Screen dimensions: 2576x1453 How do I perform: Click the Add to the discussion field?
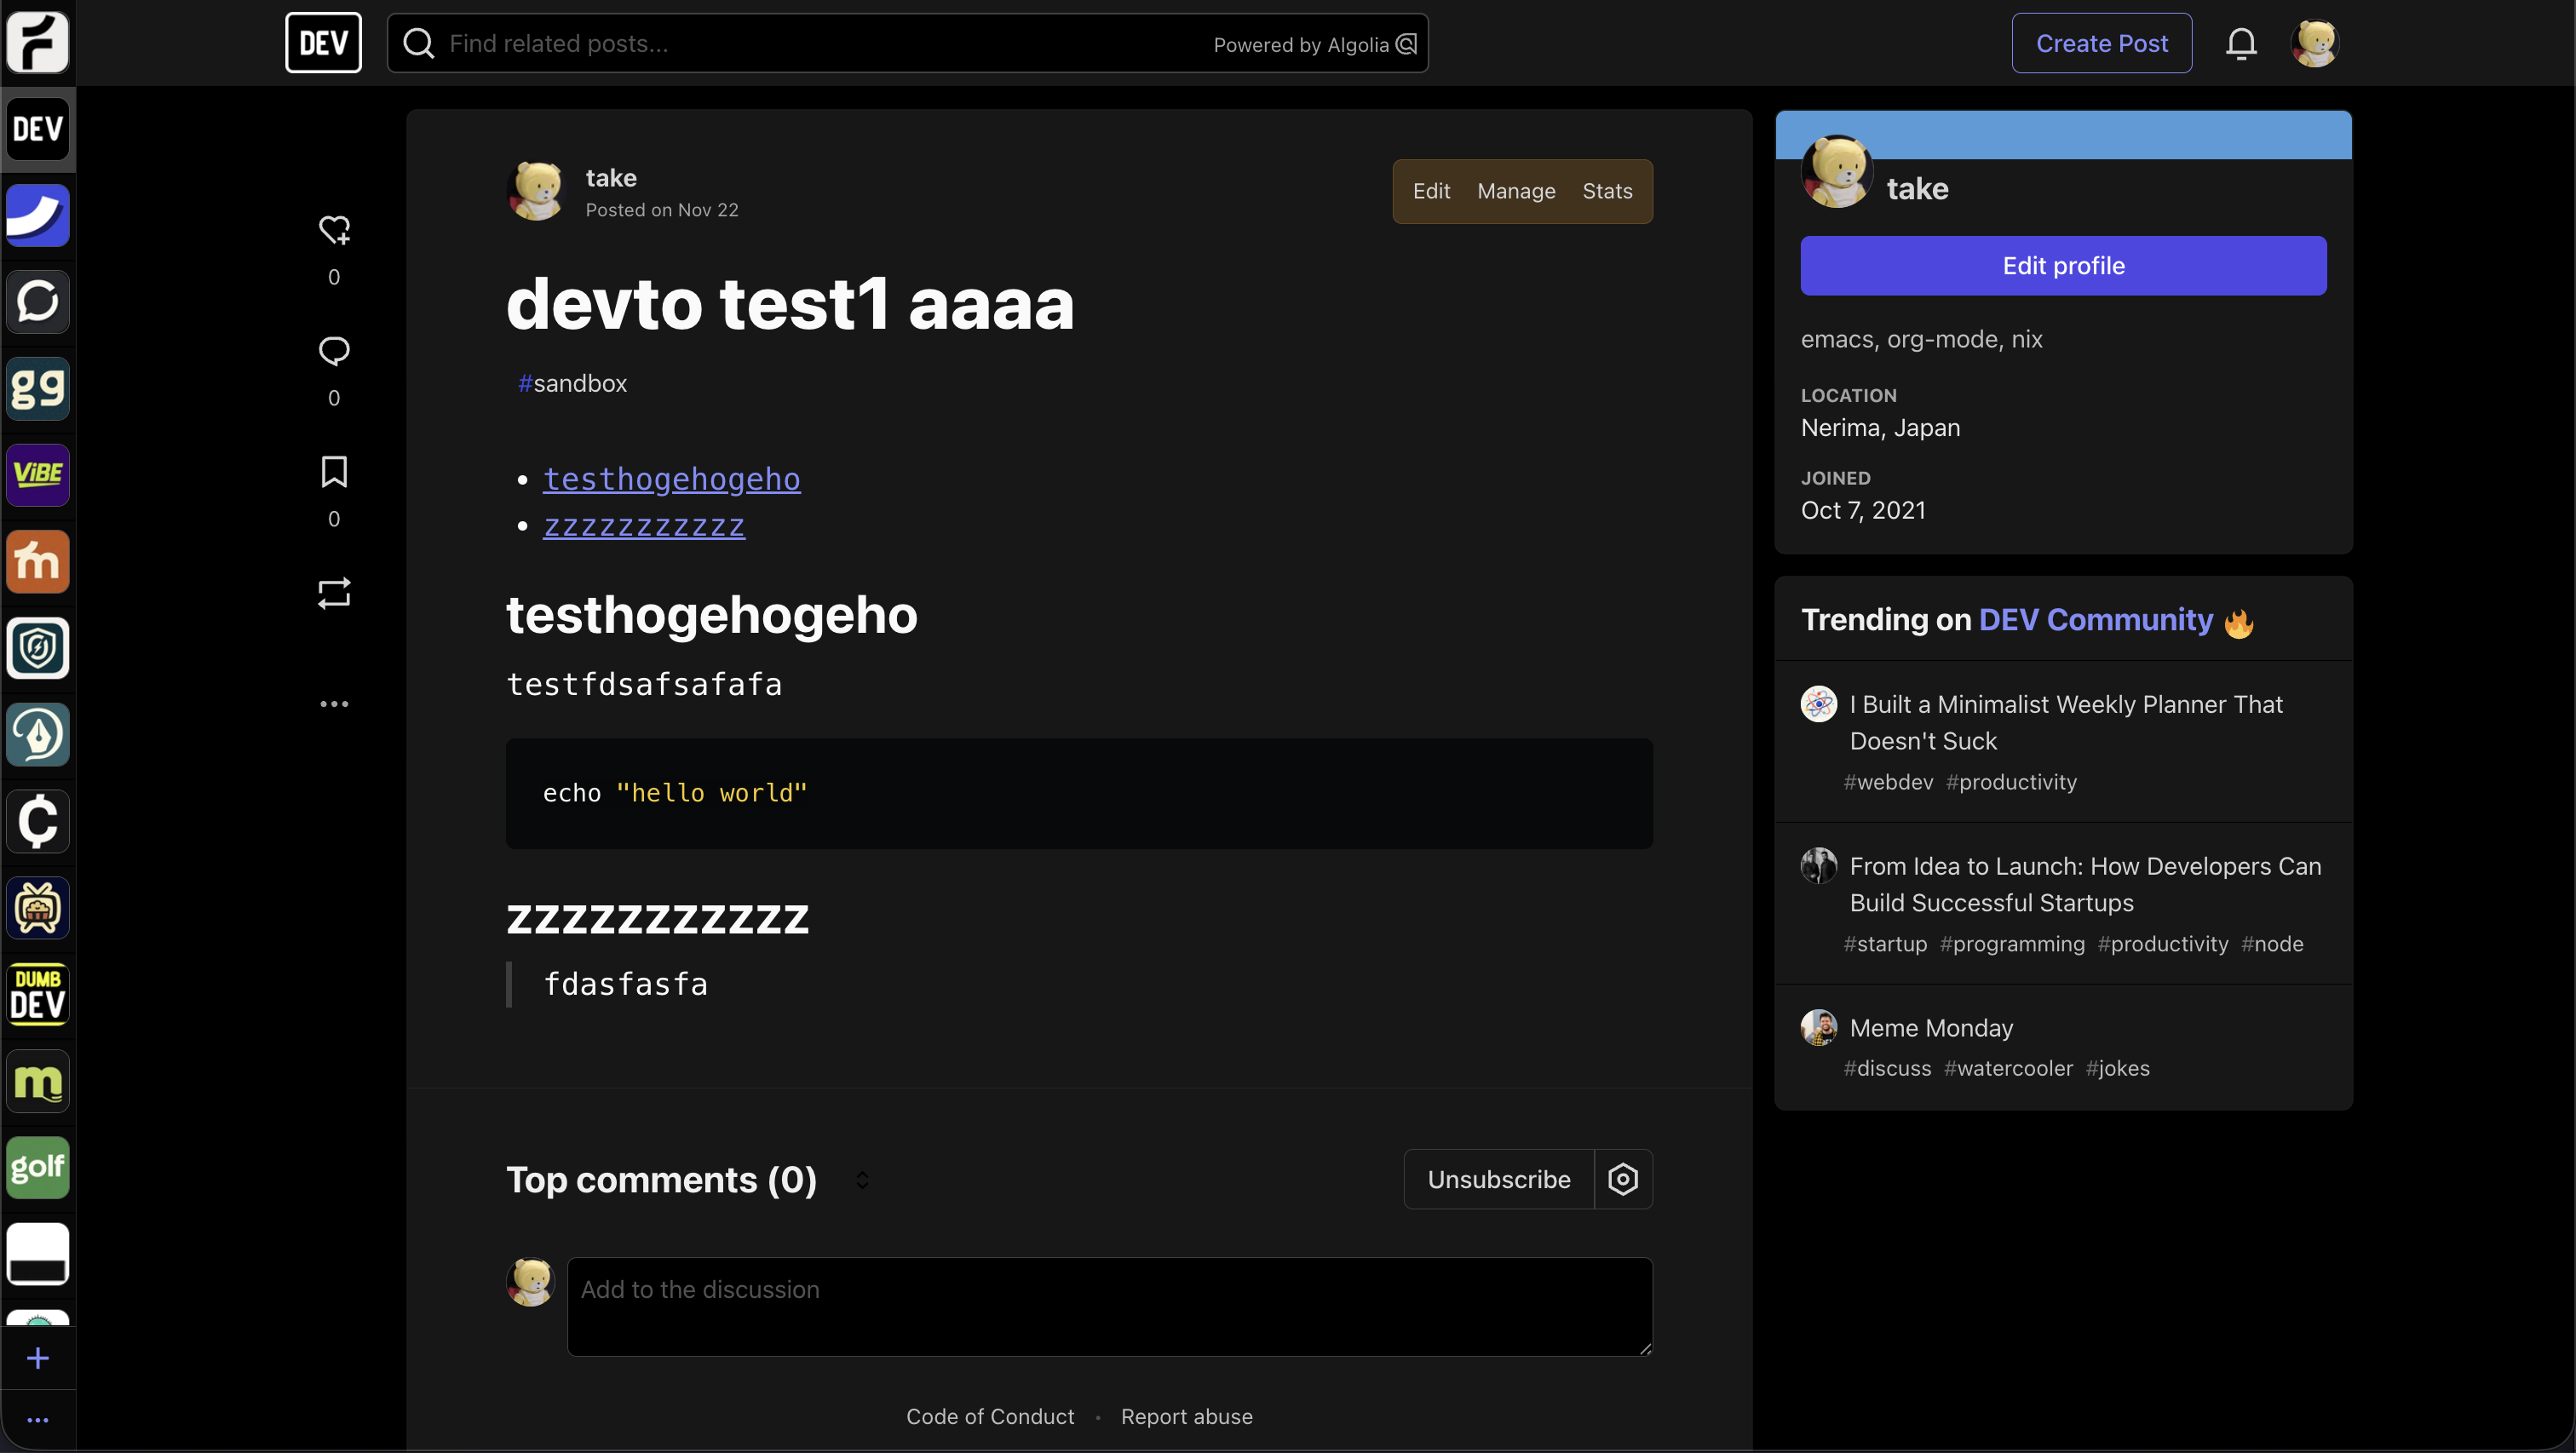(1109, 1306)
